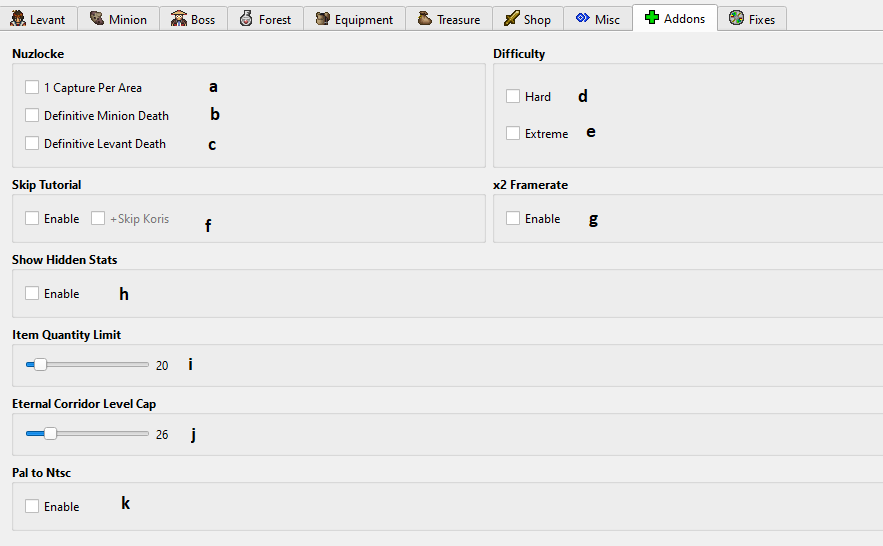Click the Treasure tab bag icon
This screenshot has height=546, width=883.
pyautogui.click(x=425, y=19)
